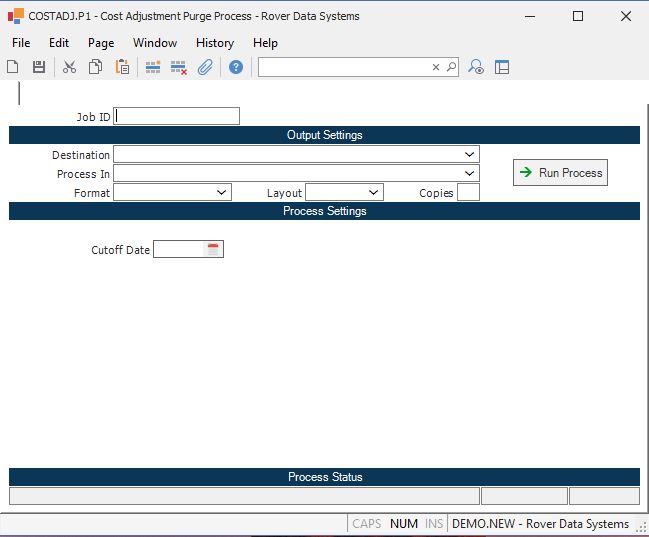Clear the toolbar search box with X
This screenshot has height=537, width=649.
pos(436,67)
